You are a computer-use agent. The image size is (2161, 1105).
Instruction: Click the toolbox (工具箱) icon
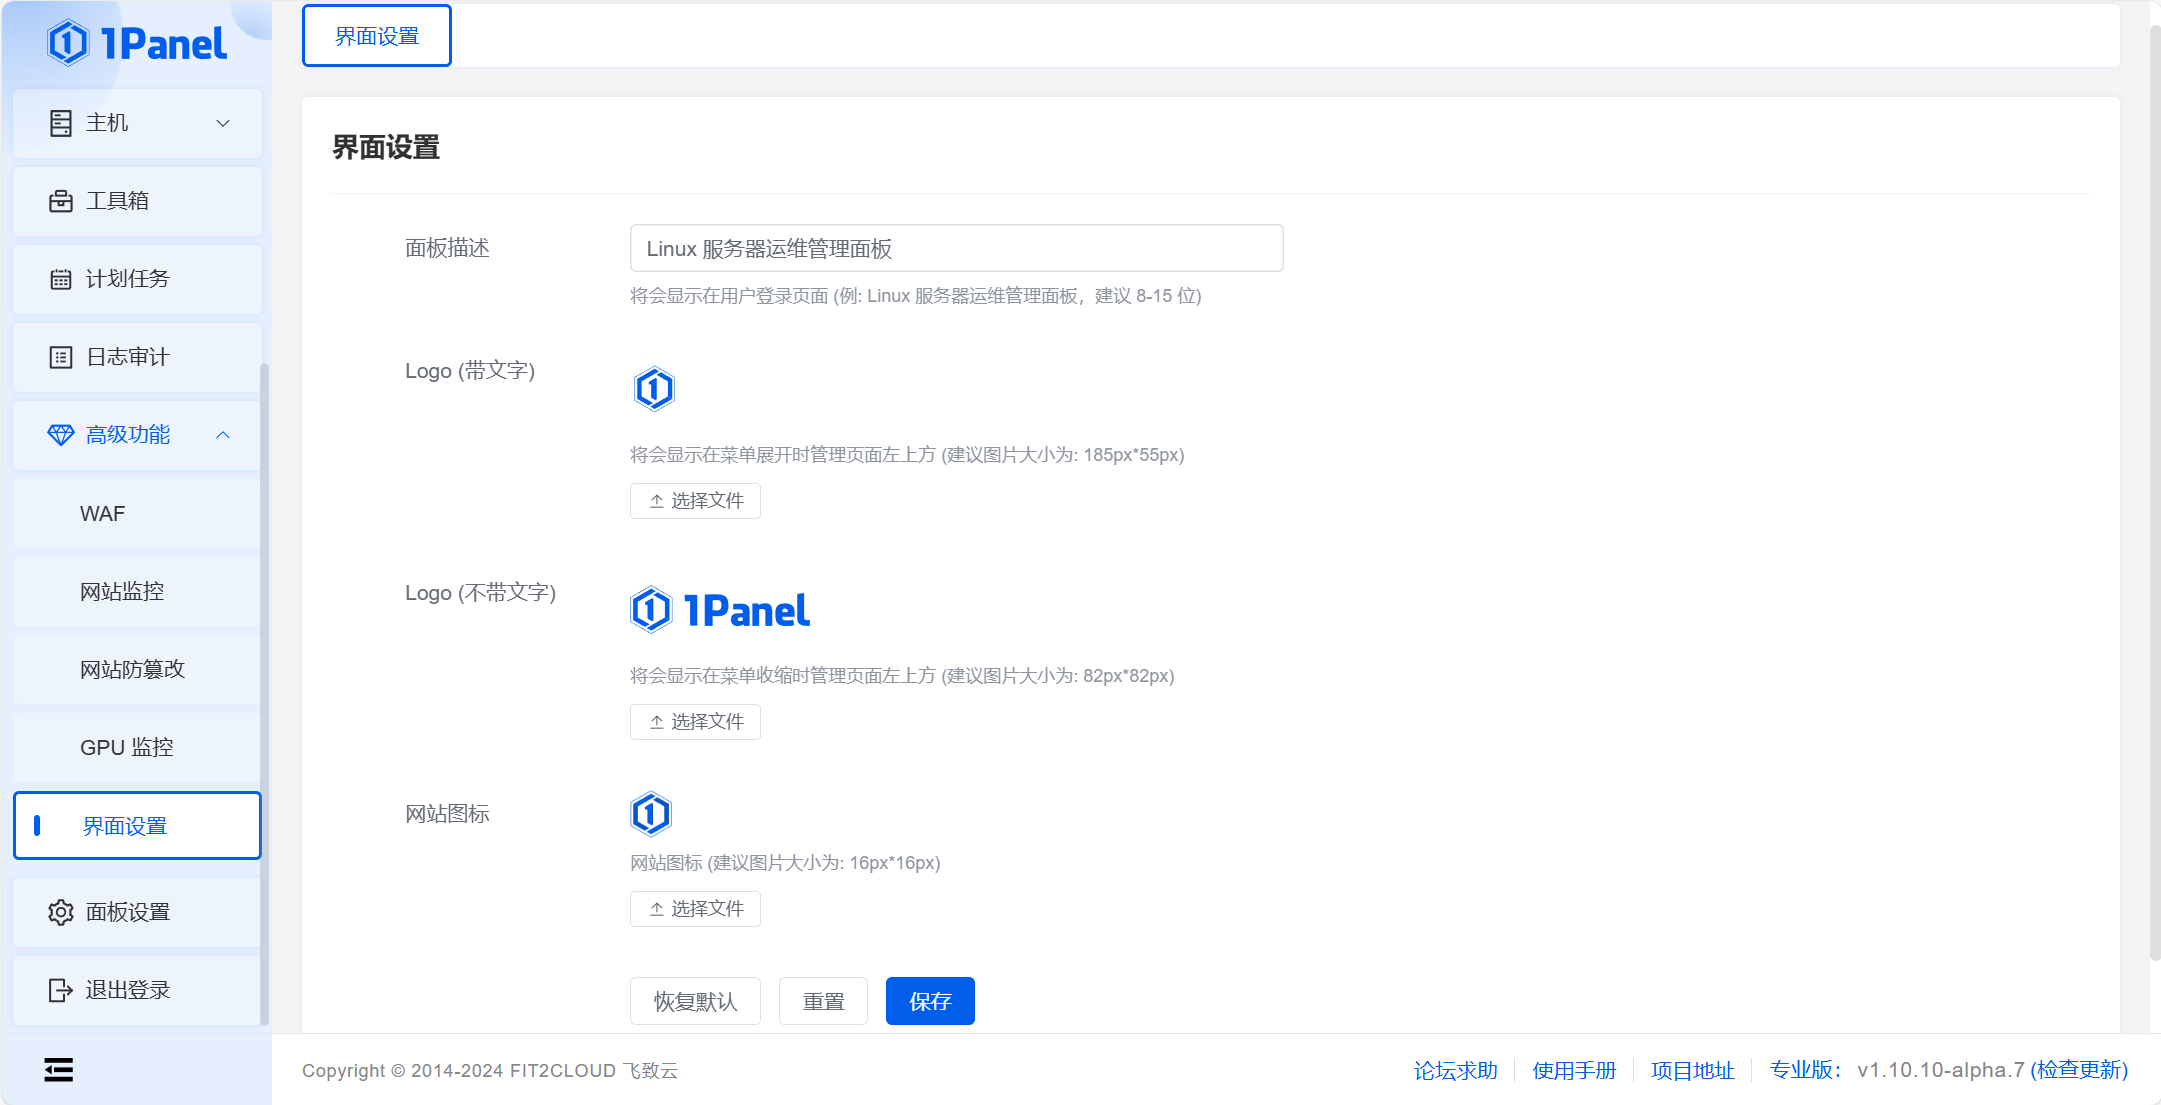60,201
